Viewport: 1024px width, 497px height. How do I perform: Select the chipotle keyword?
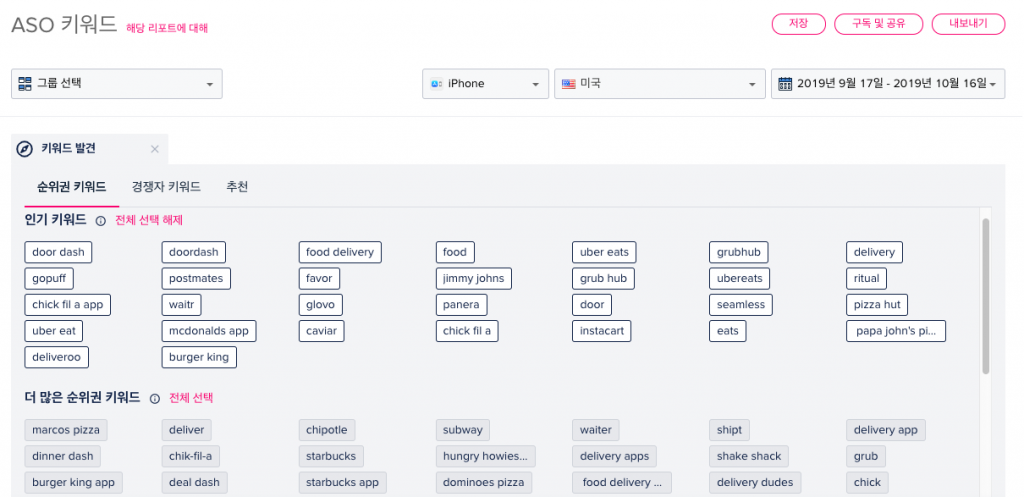point(327,430)
